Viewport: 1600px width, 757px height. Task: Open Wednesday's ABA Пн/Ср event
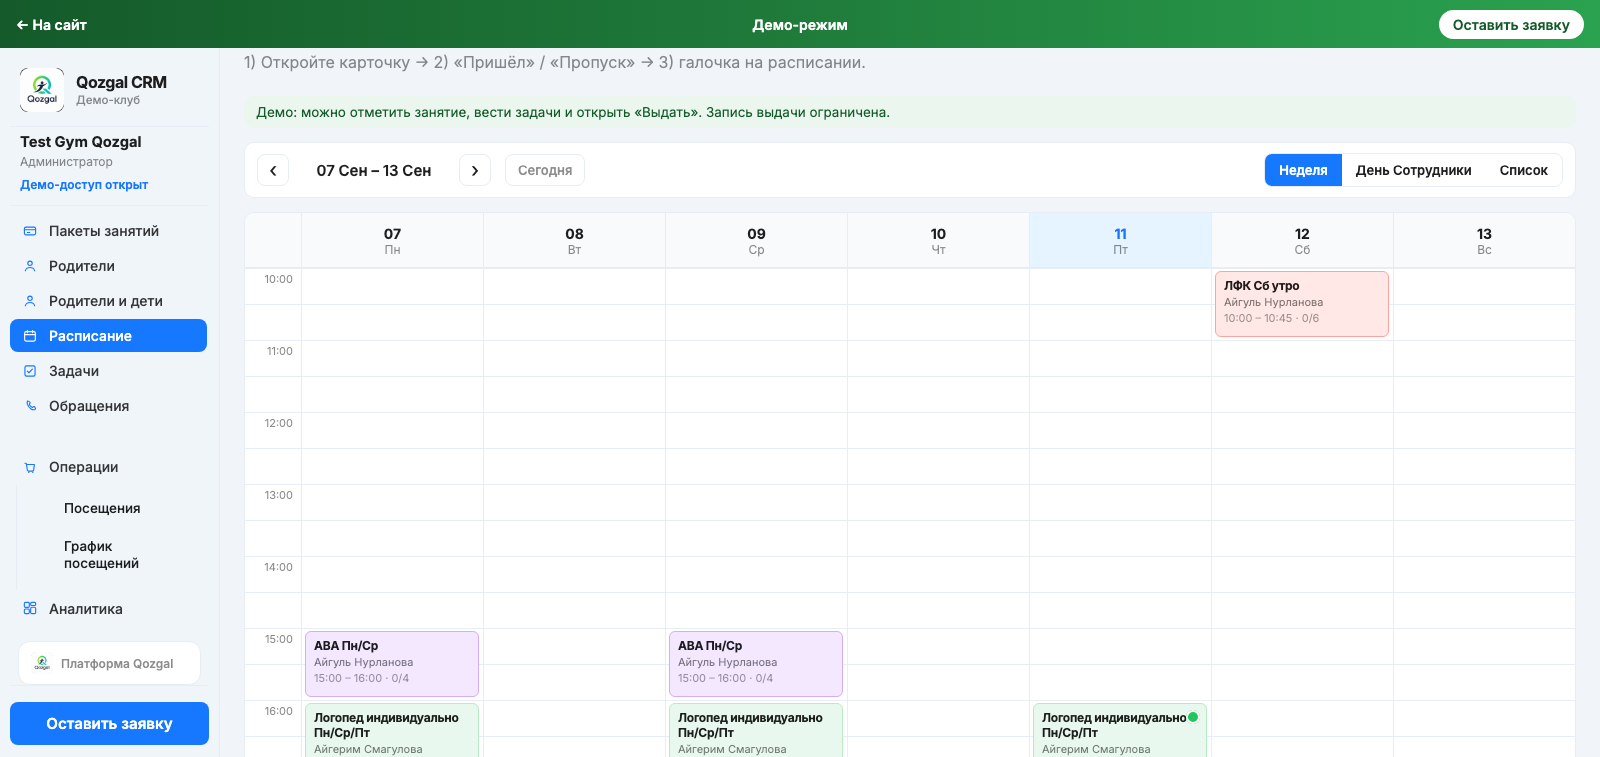click(755, 664)
